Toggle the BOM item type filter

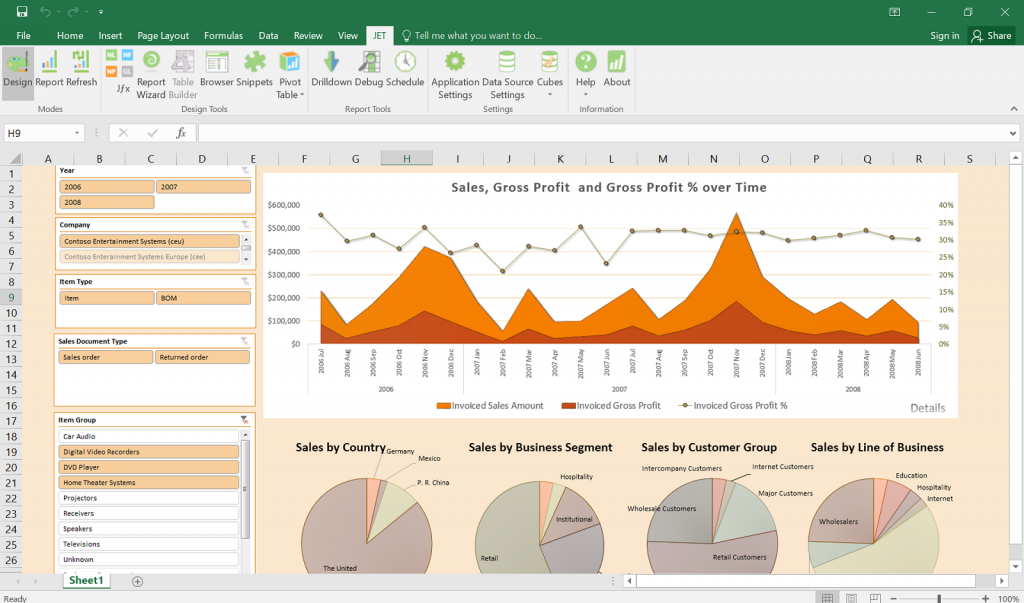pyautogui.click(x=203, y=298)
